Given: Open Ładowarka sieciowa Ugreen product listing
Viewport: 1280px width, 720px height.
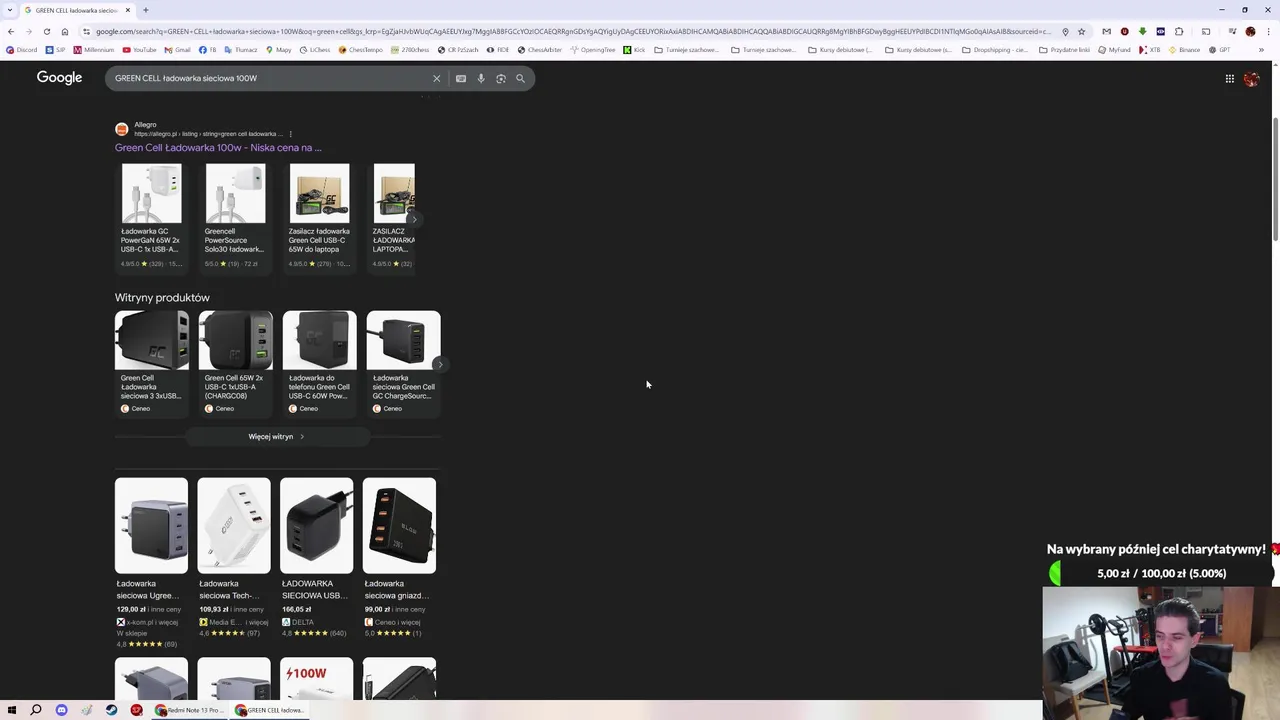Looking at the screenshot, I should [x=151, y=562].
